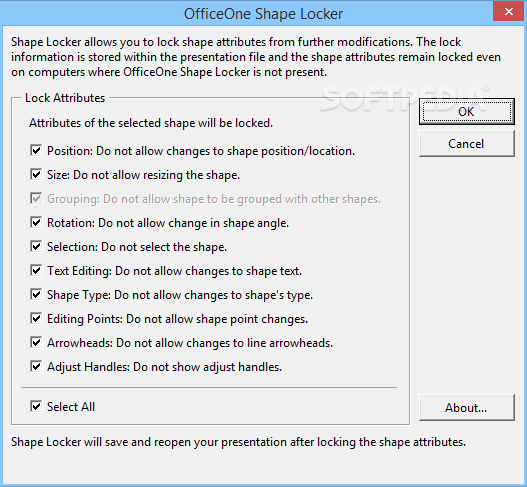Click the 'Lock Attributes' group title

(65, 98)
